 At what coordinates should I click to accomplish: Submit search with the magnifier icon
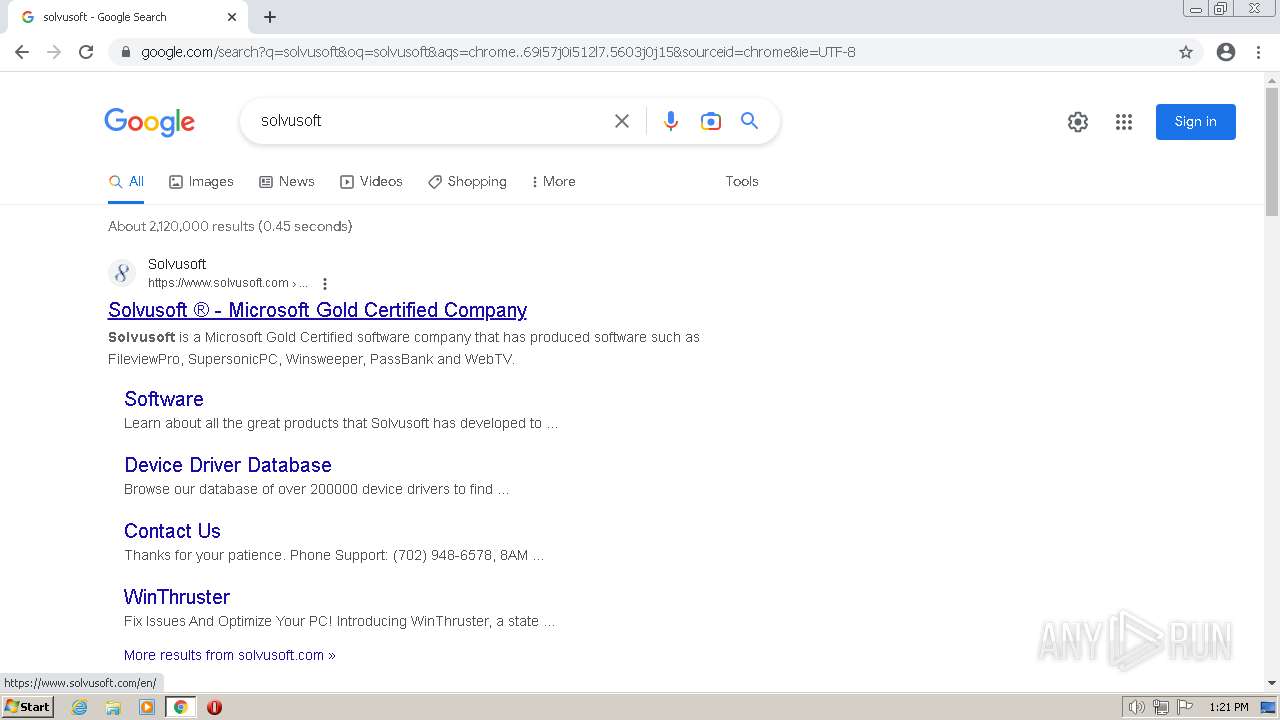(x=749, y=121)
